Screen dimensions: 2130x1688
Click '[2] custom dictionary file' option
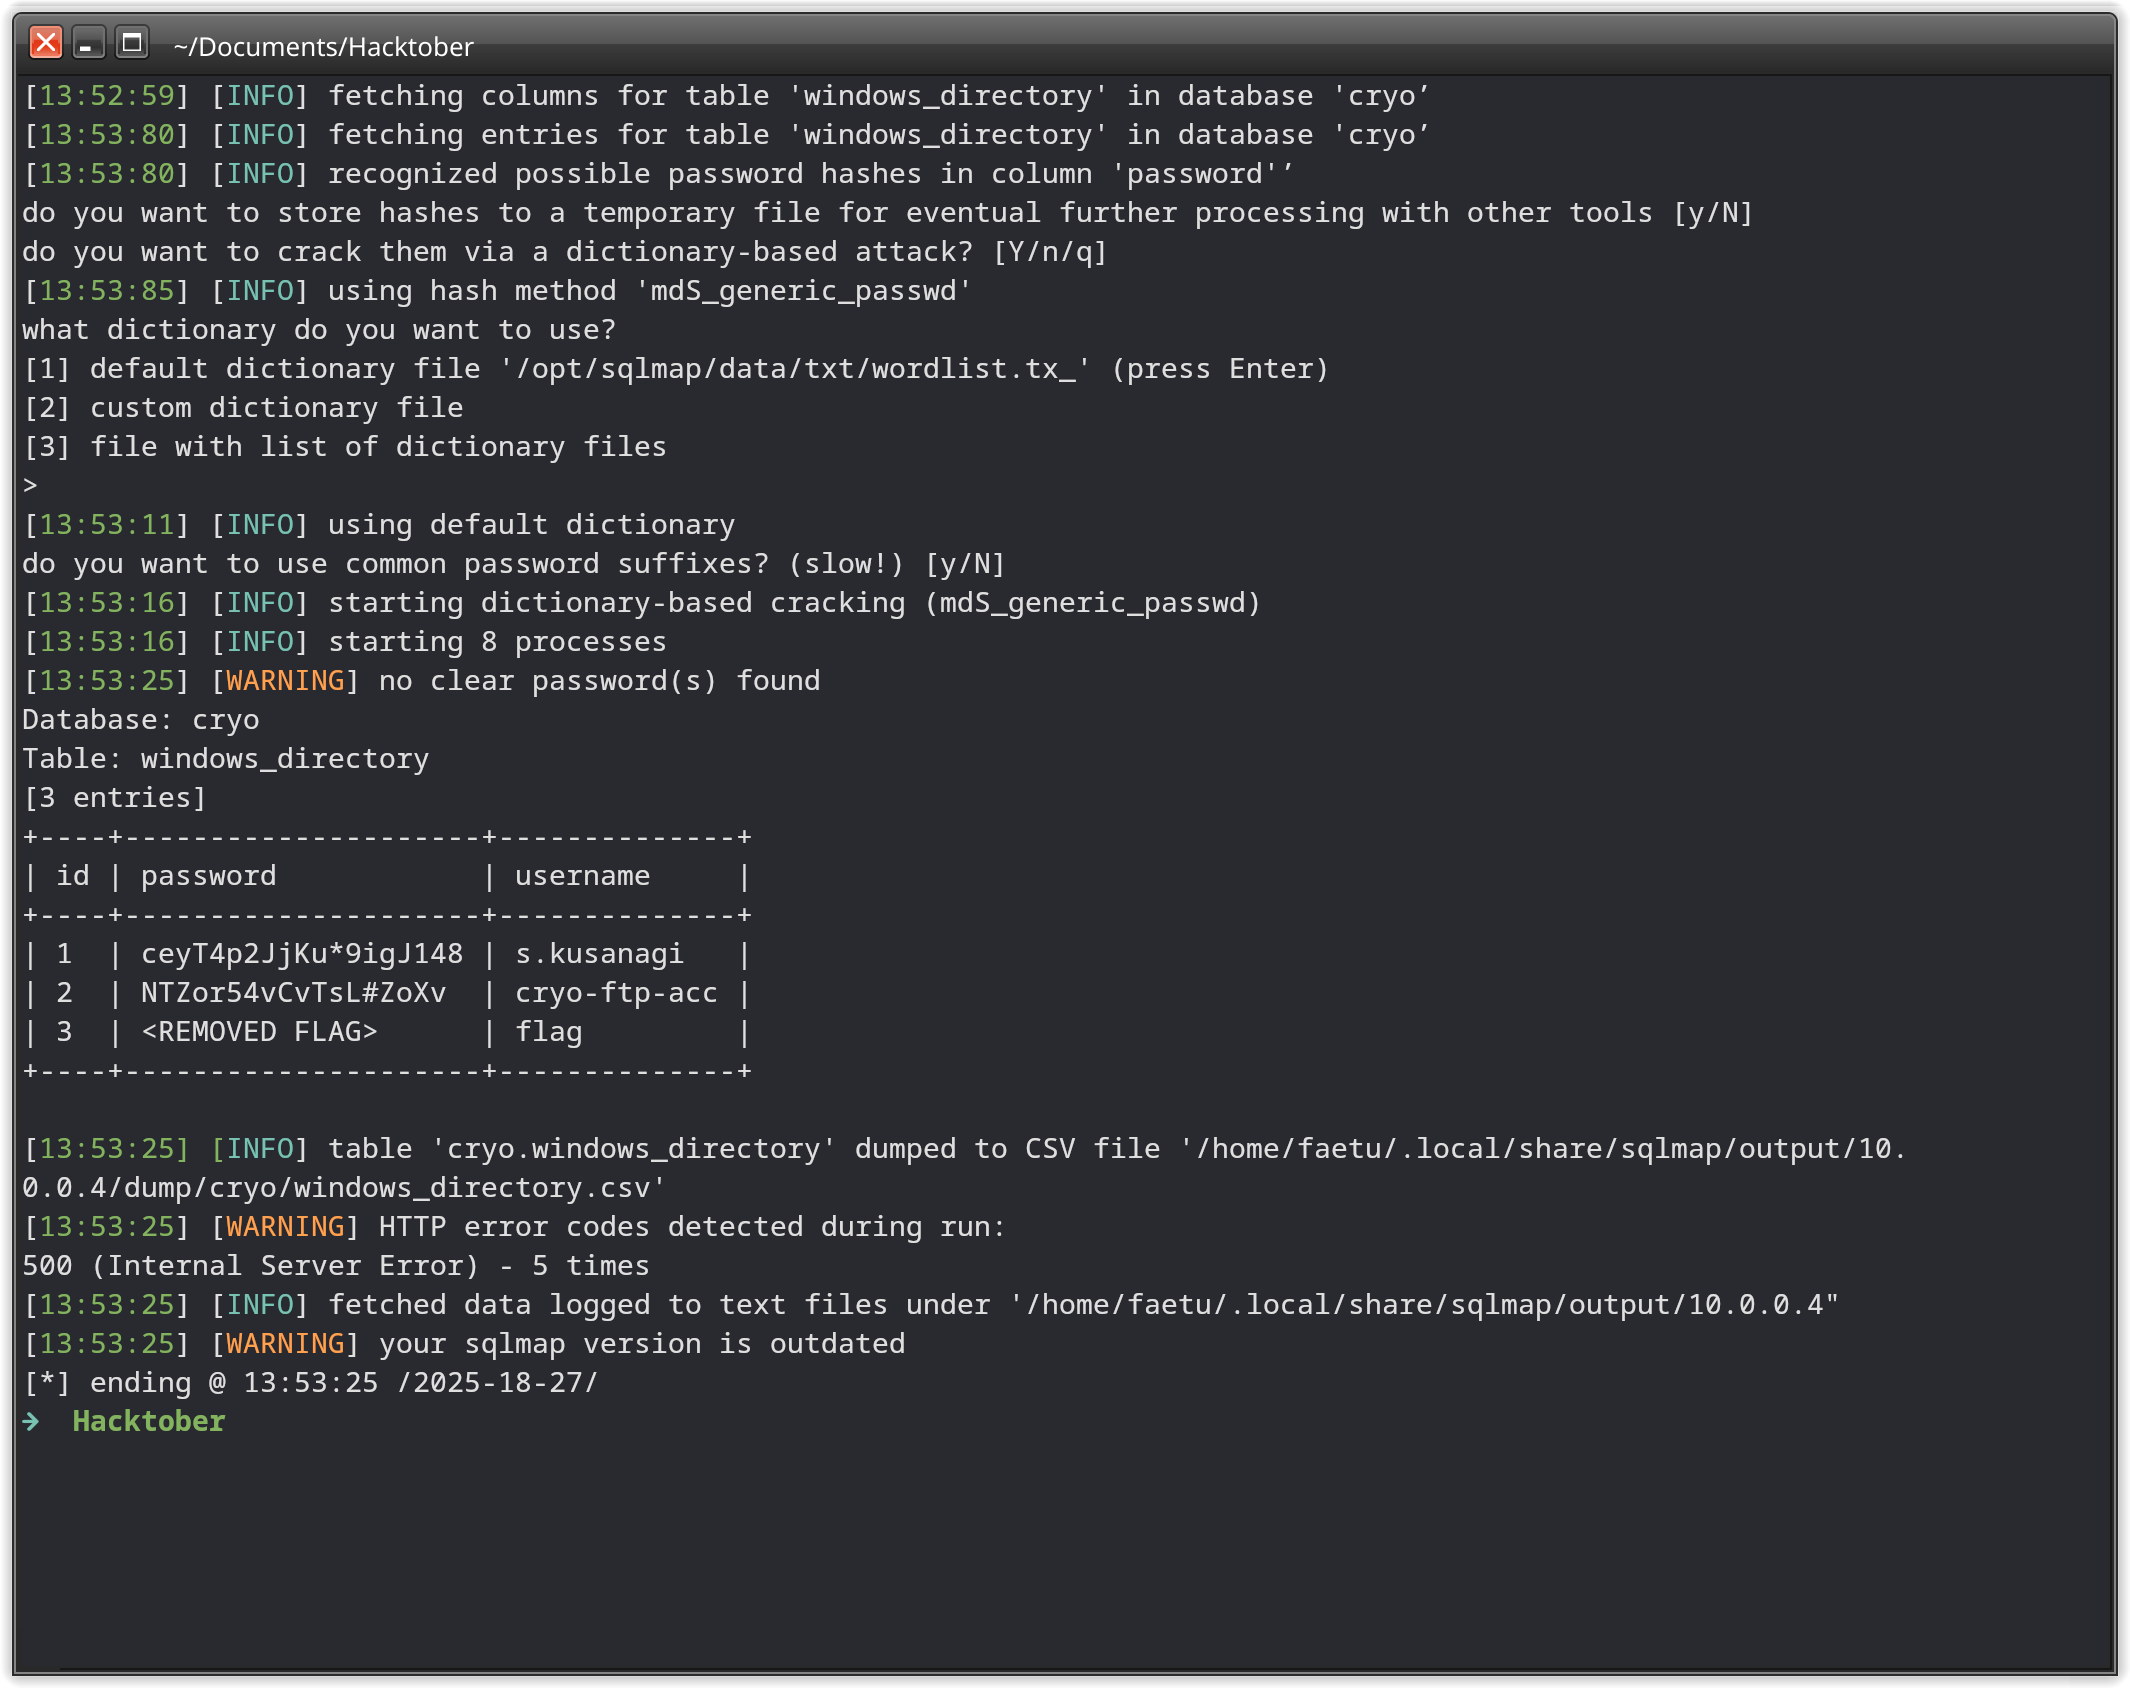tap(243, 408)
